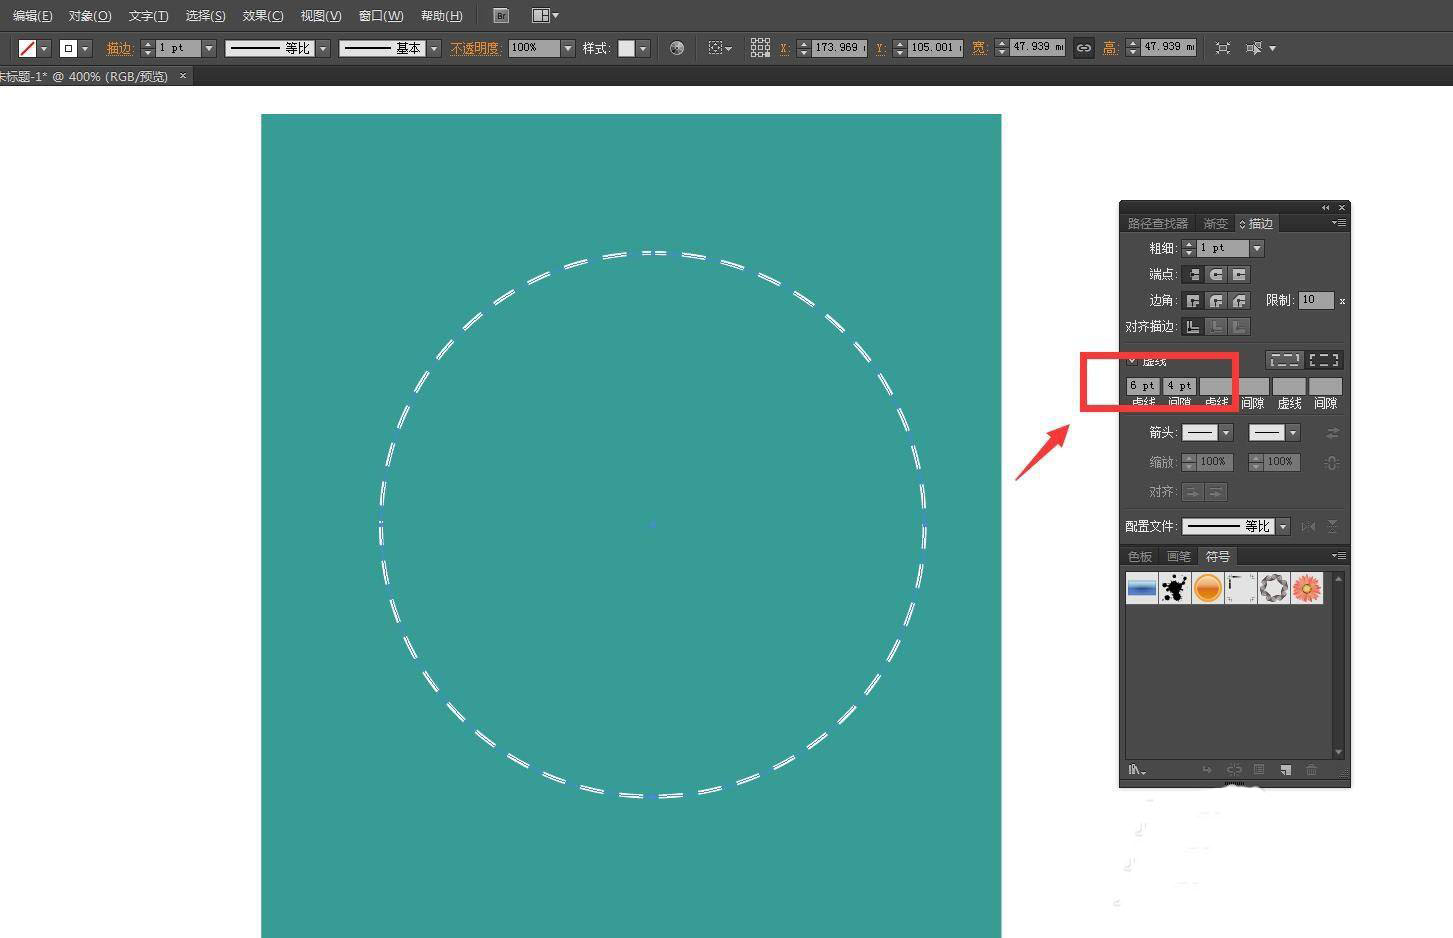Screen dimensions: 1453x938
Task: Open the panel weight 粗细 dropdown arrow
Action: (1257, 248)
